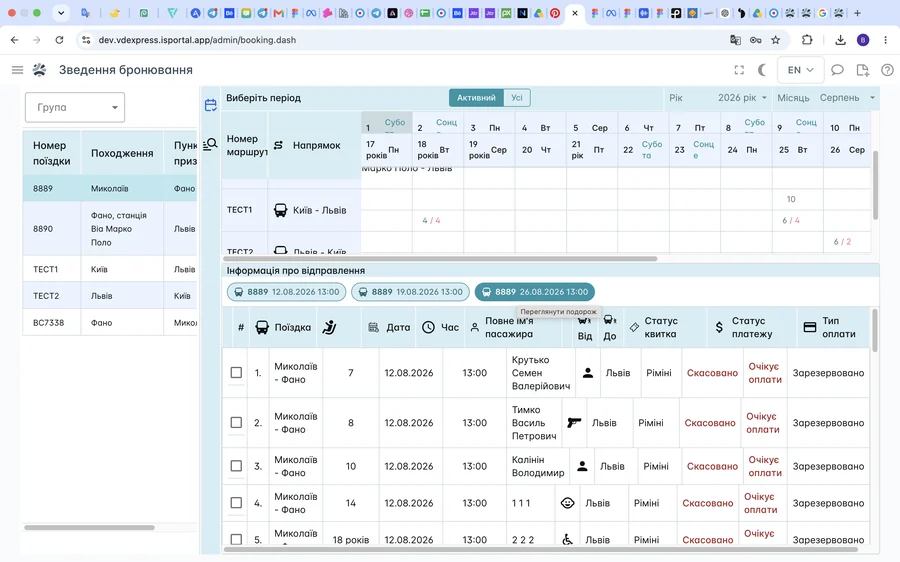Click the calendar period sidebar icon

[x=211, y=105]
